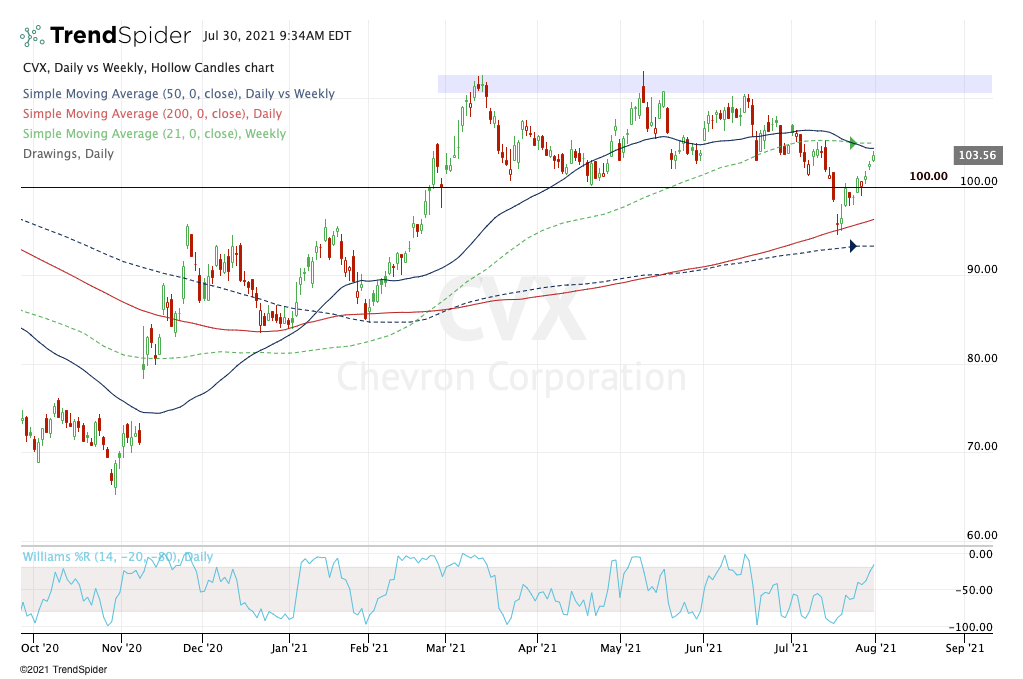Click the 0.00 Williams %R axis value
This screenshot has width=1023, height=679.
coord(981,554)
